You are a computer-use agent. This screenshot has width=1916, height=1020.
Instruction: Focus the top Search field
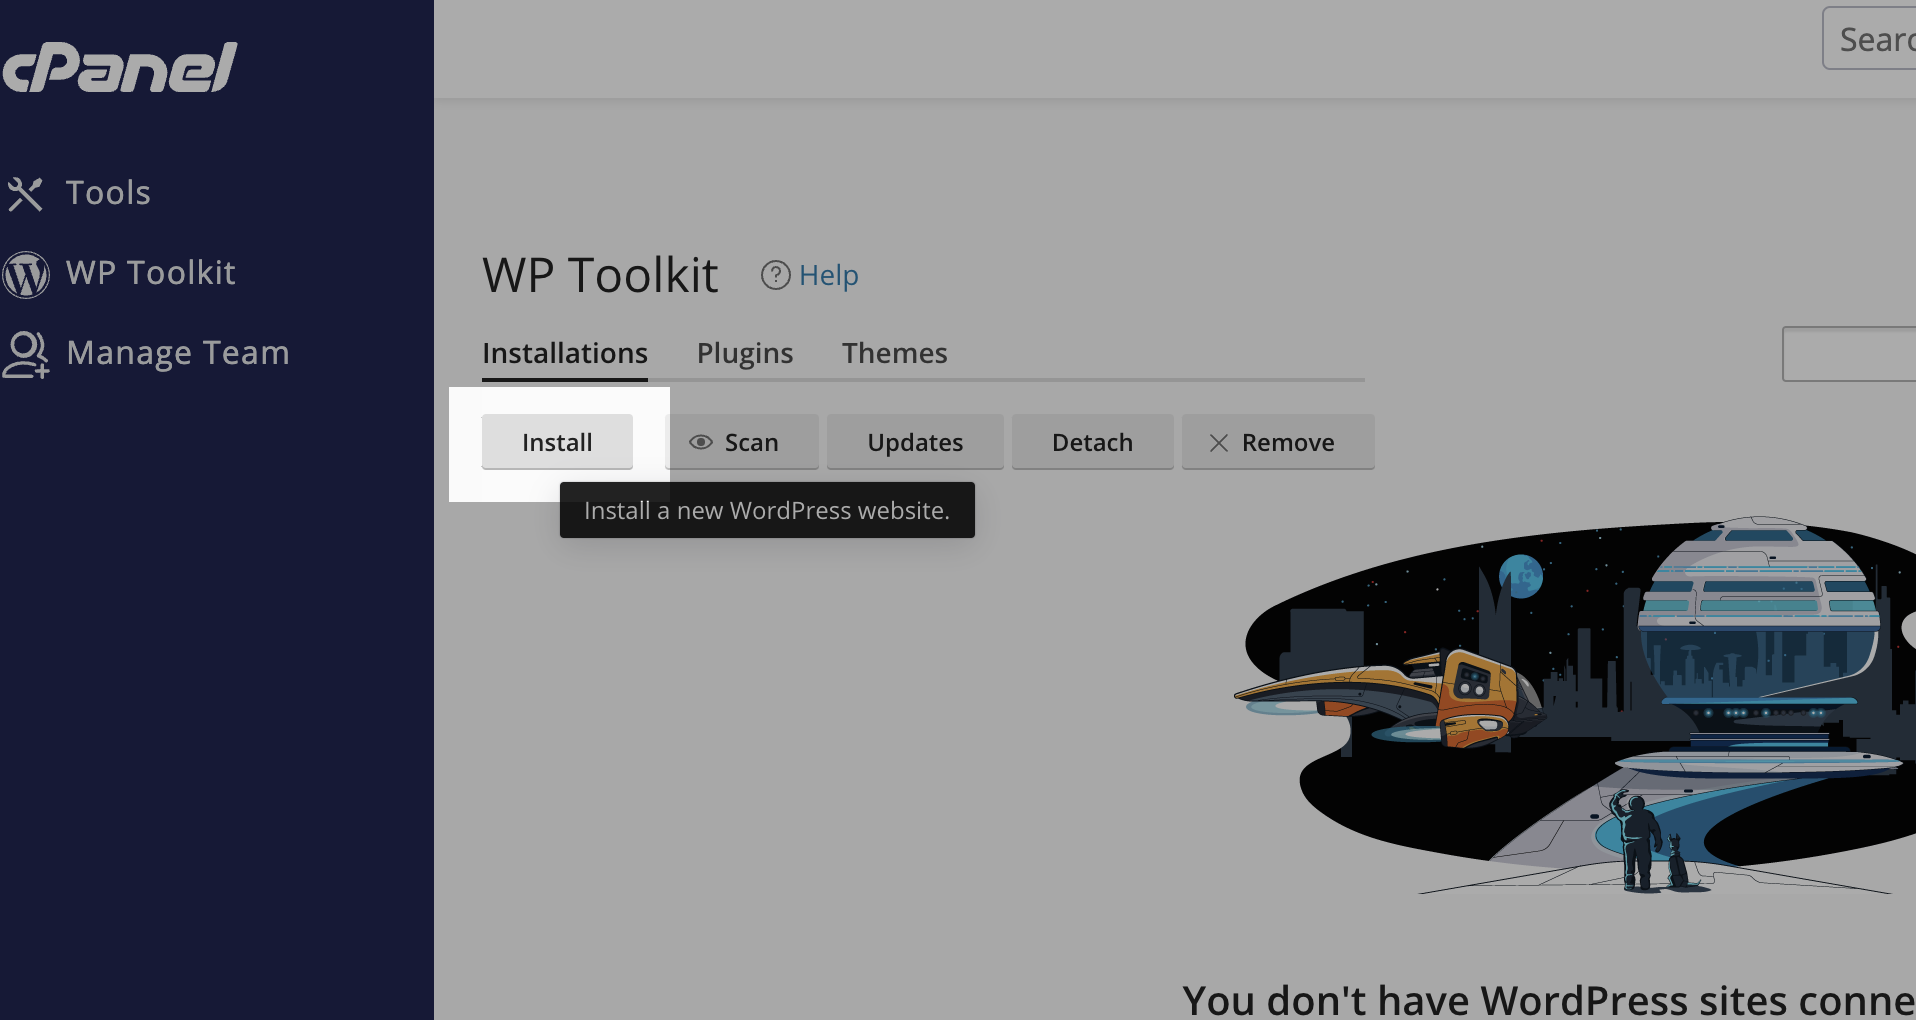1869,39
